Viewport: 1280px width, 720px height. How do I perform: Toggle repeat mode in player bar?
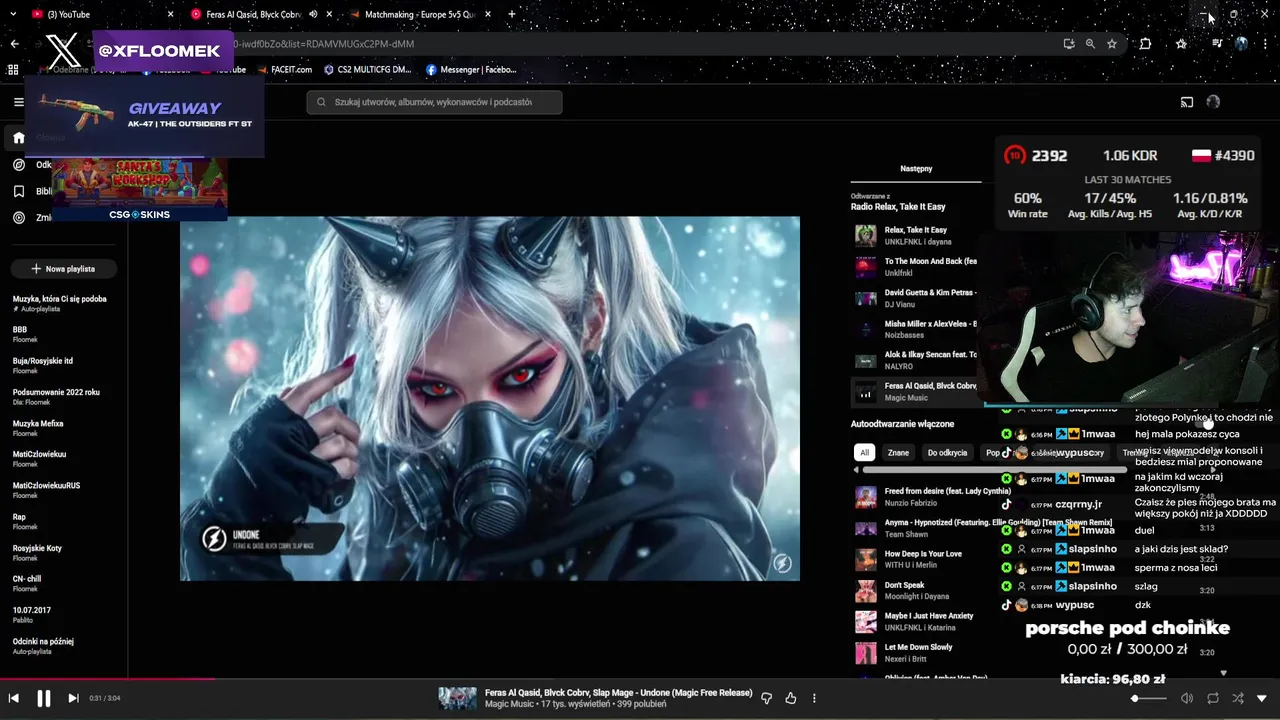click(x=1213, y=698)
